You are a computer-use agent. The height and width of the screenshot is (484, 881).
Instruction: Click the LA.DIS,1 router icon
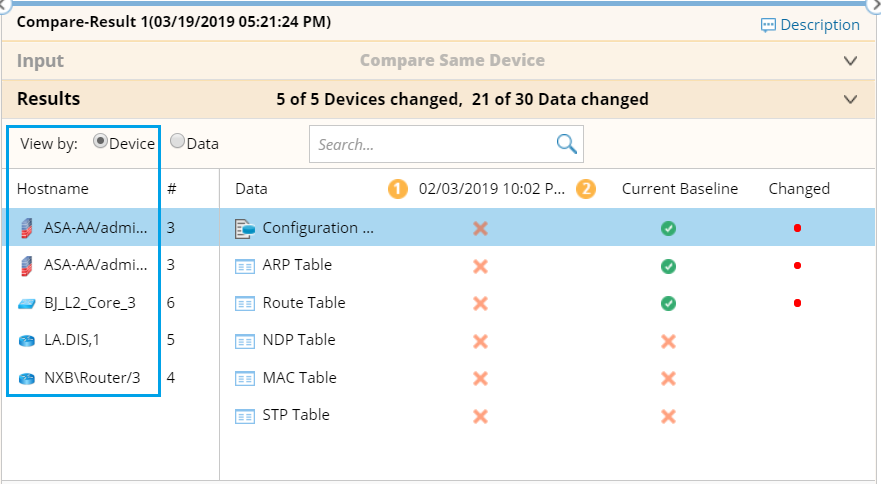26,341
